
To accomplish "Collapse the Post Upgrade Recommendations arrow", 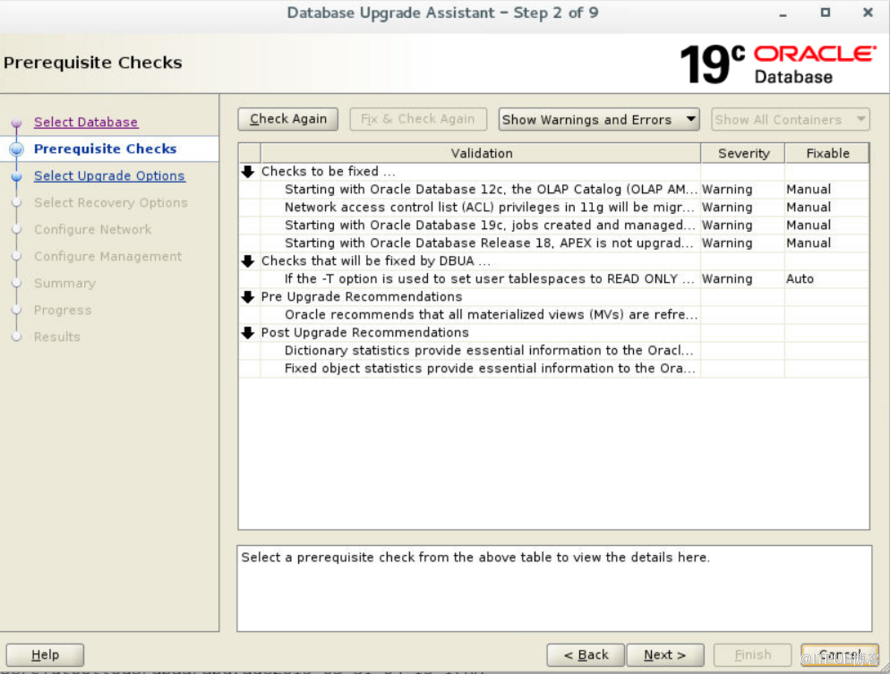I will click(x=248, y=333).
